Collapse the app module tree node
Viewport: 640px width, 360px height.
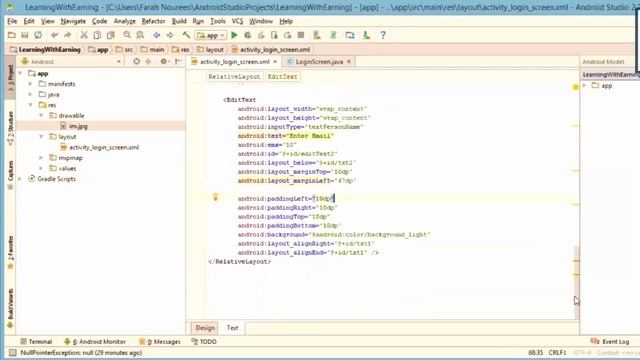(x=20, y=73)
